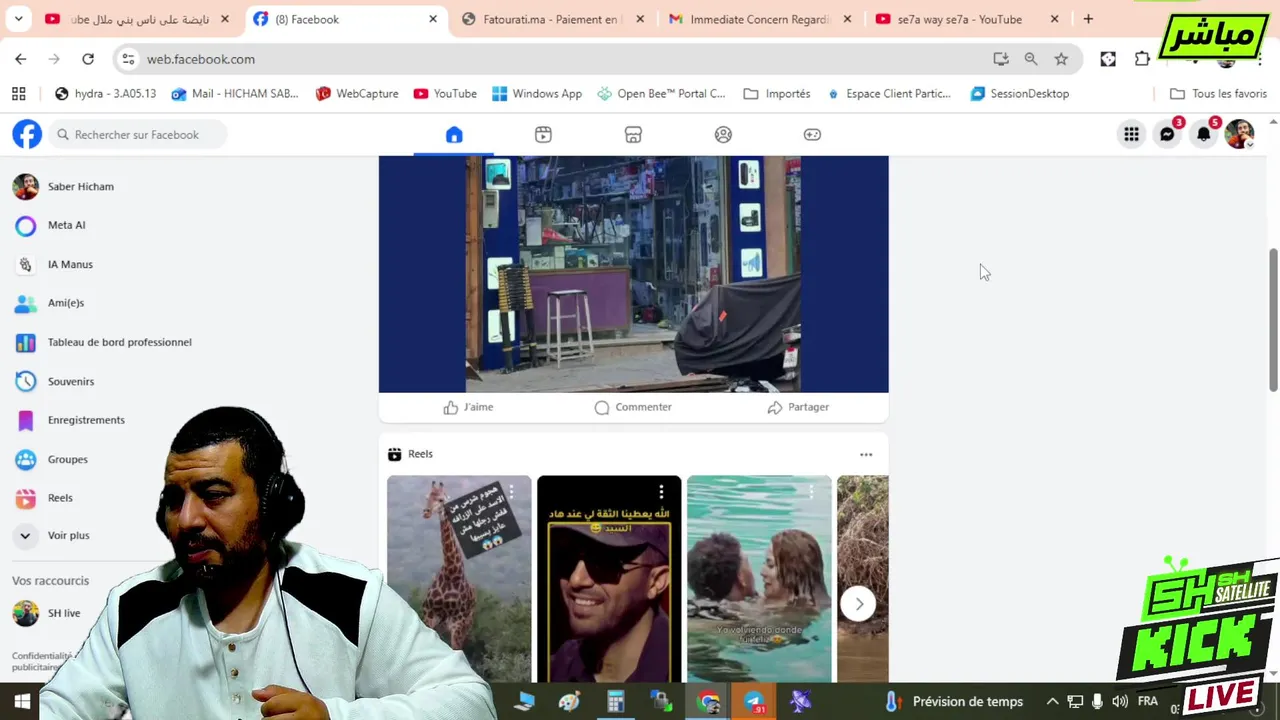Show next reels with arrow button
The height and width of the screenshot is (720, 1280).
[x=858, y=604]
